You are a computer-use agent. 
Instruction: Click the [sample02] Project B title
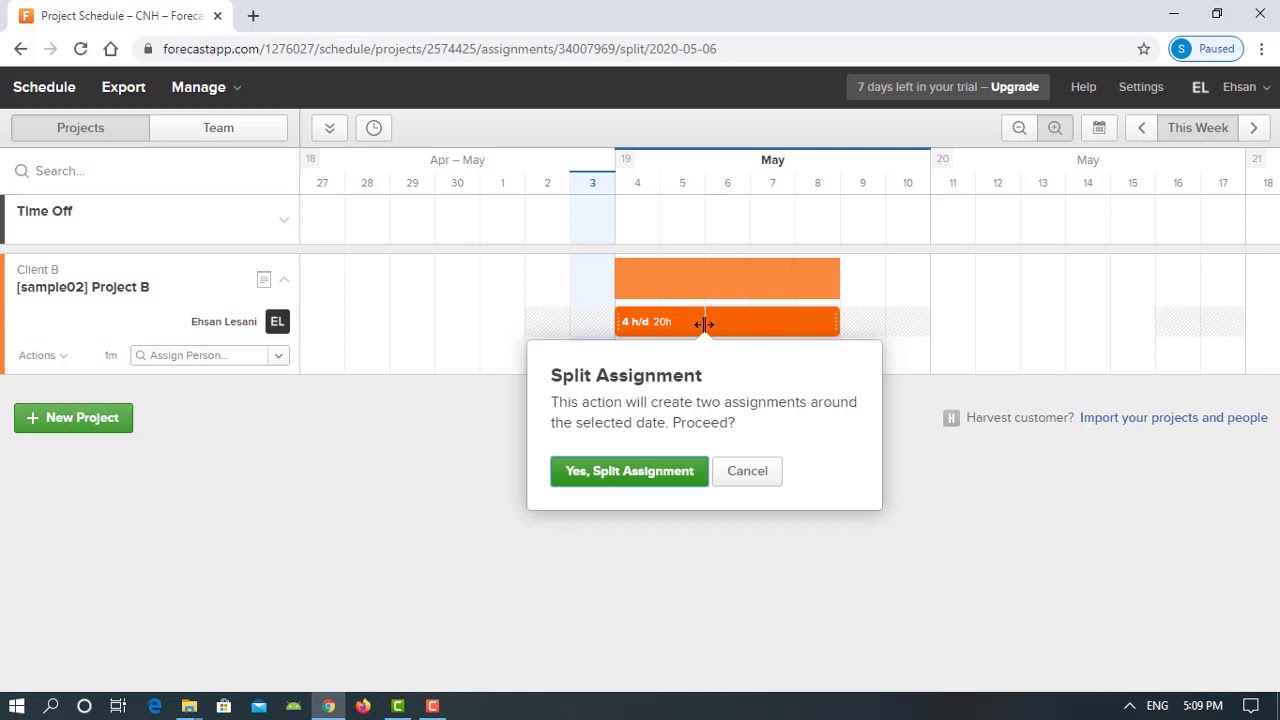point(83,287)
